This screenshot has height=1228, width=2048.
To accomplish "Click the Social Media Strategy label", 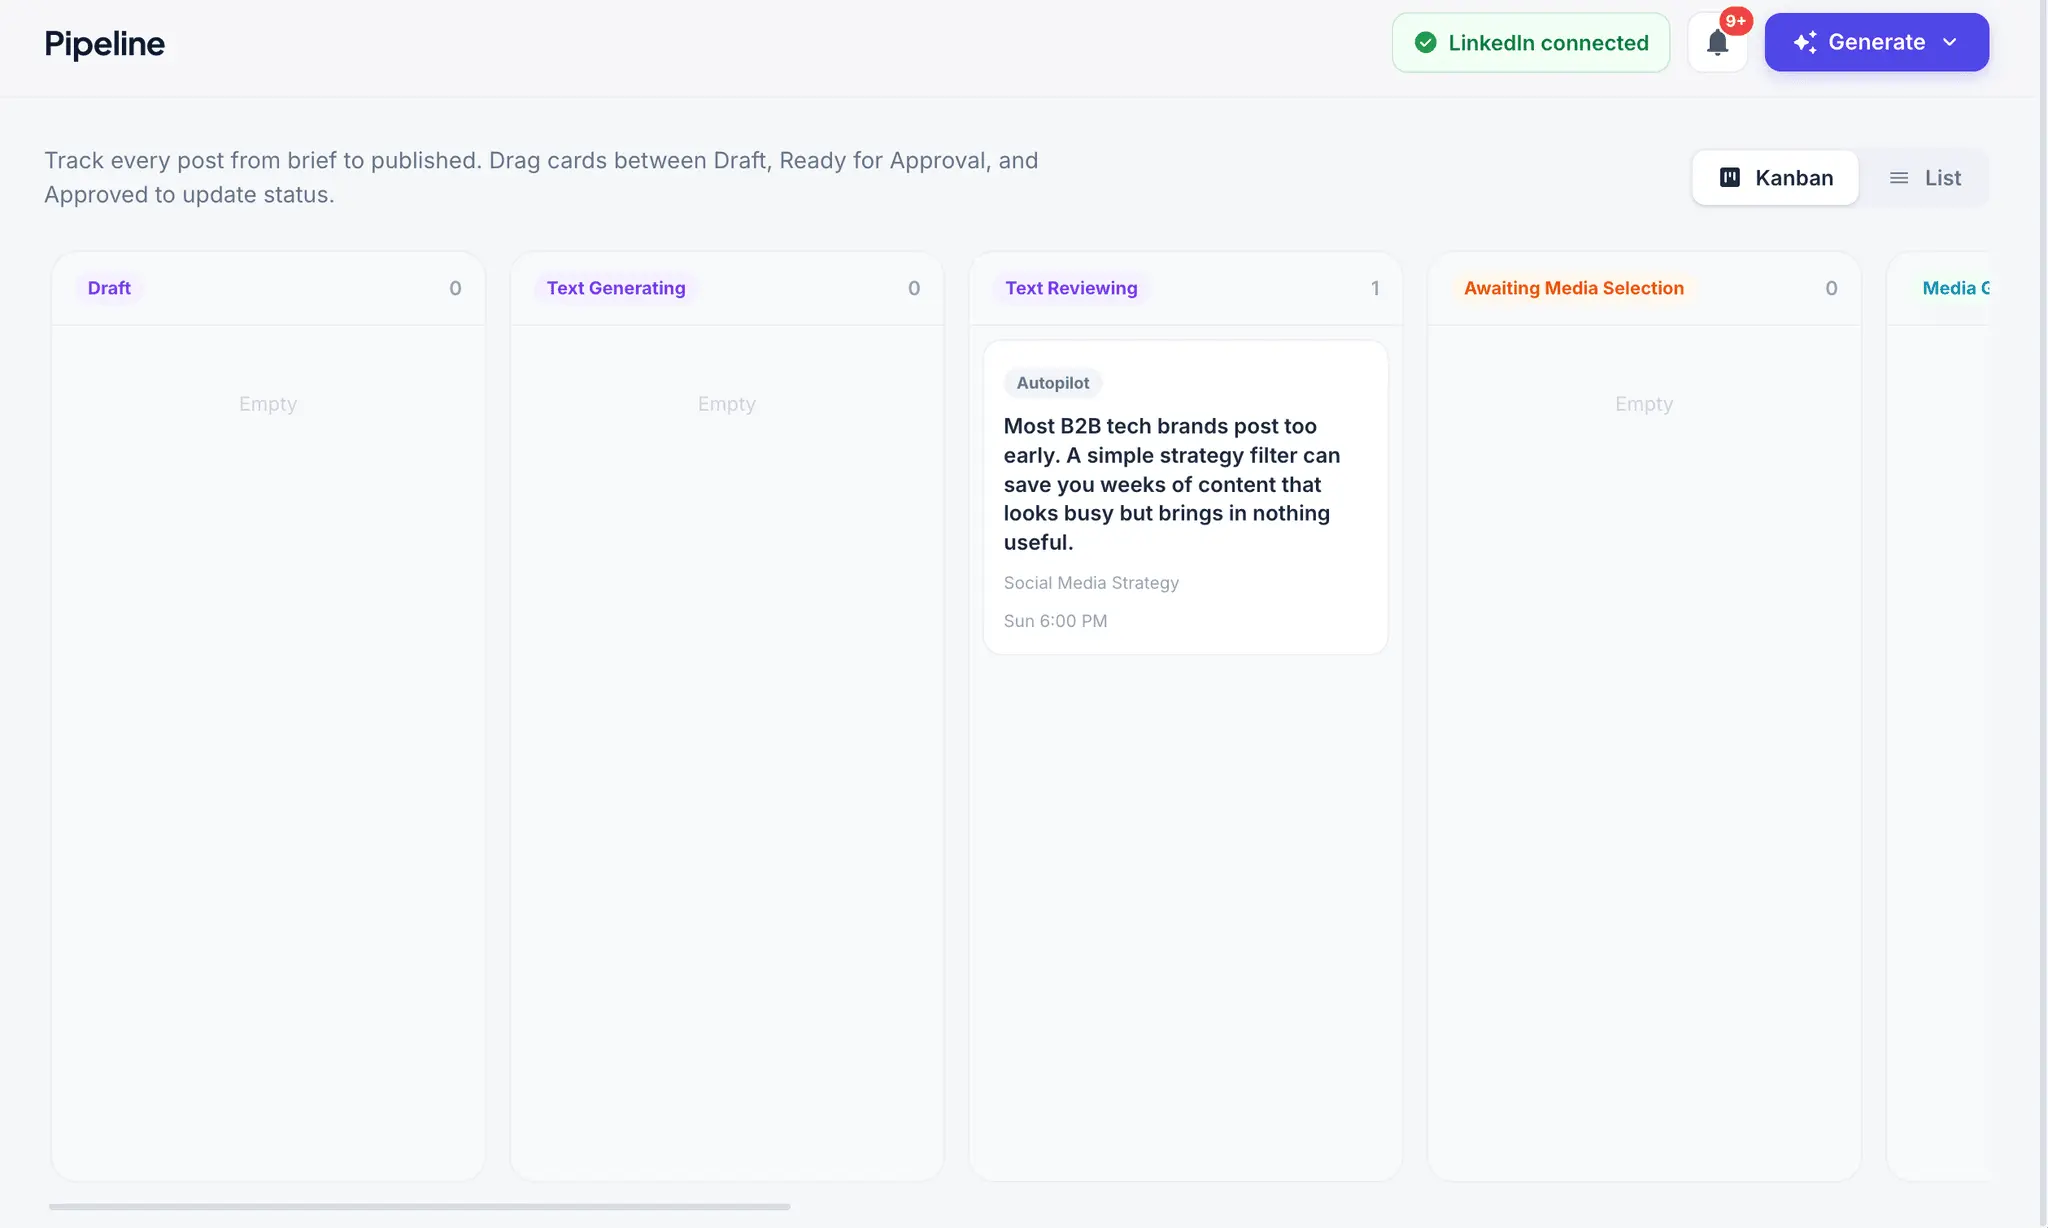I will click(x=1091, y=583).
